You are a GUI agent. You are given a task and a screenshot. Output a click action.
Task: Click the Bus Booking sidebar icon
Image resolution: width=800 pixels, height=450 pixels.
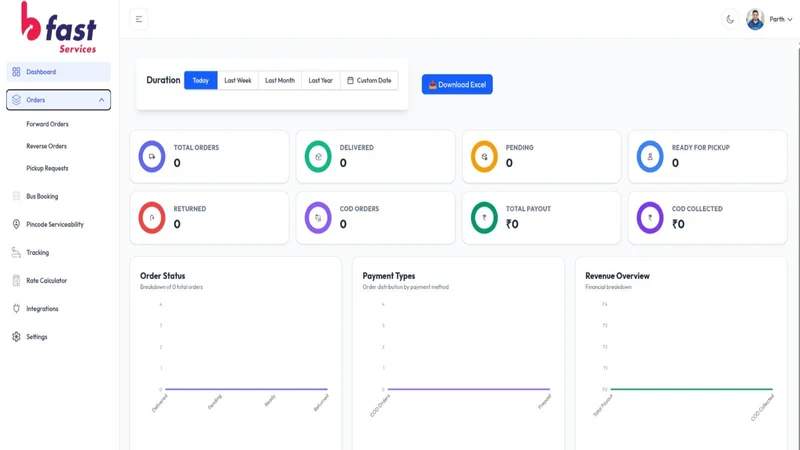16,196
